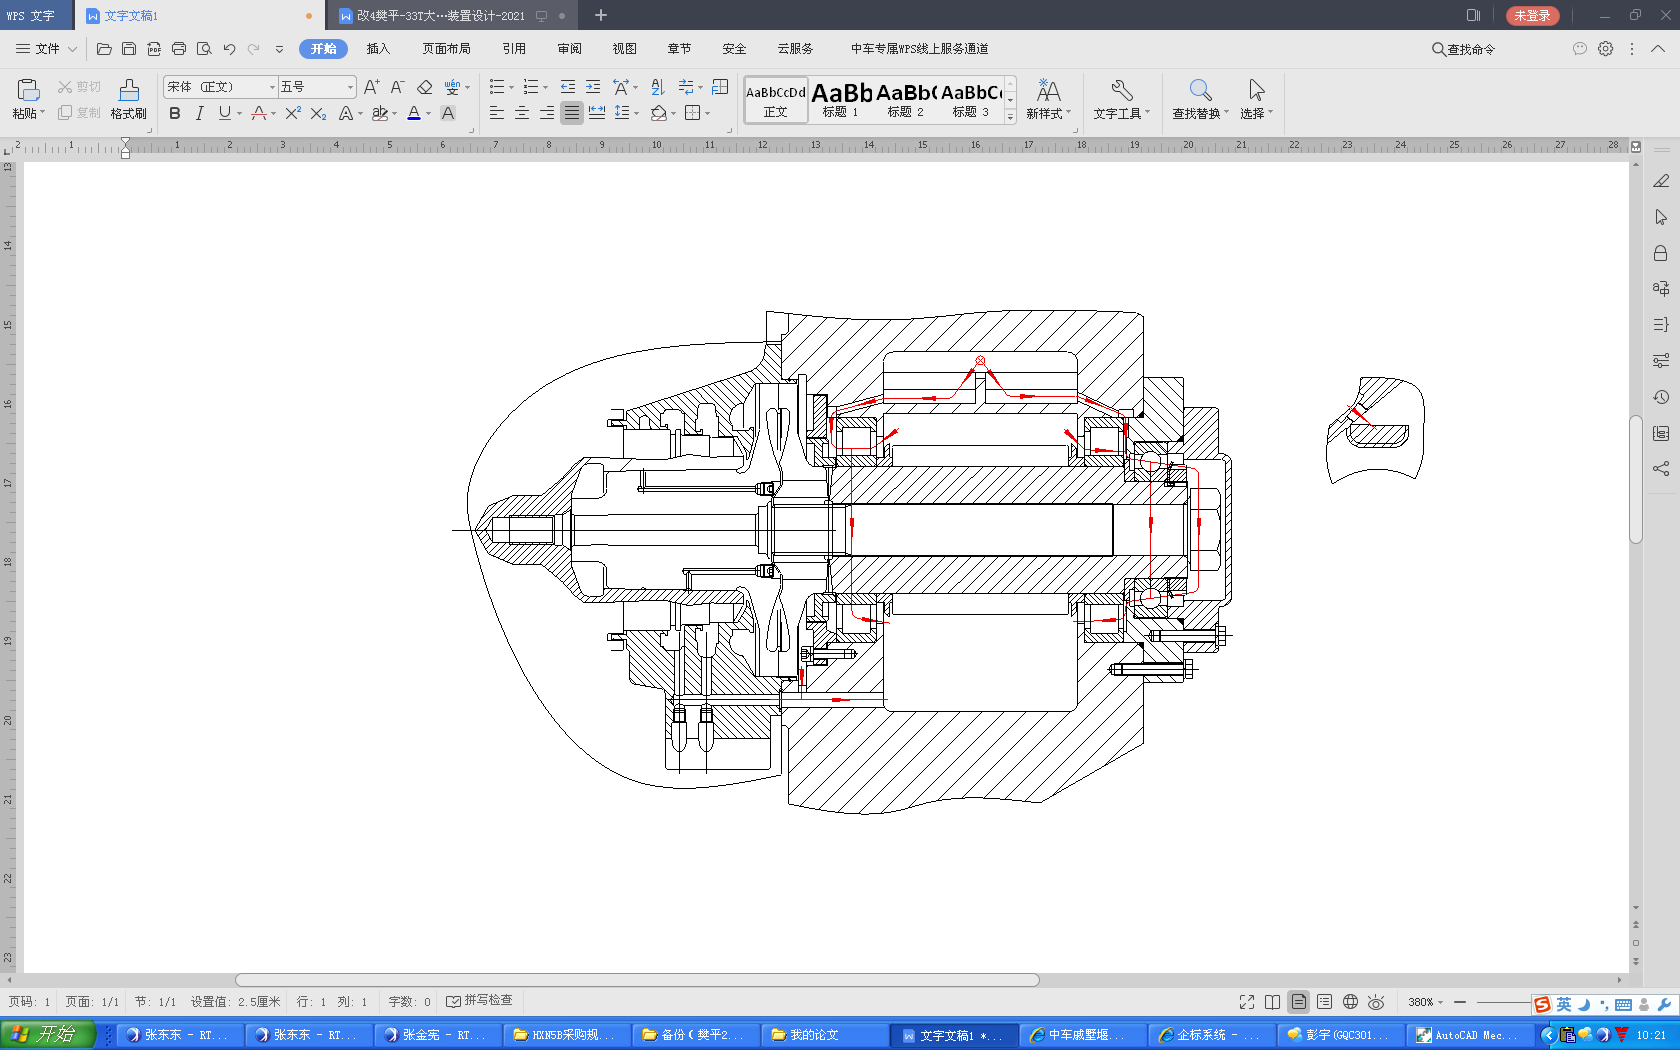1680x1050 pixels.
Task: Expand underline style dropdown arrow
Action: [240, 114]
